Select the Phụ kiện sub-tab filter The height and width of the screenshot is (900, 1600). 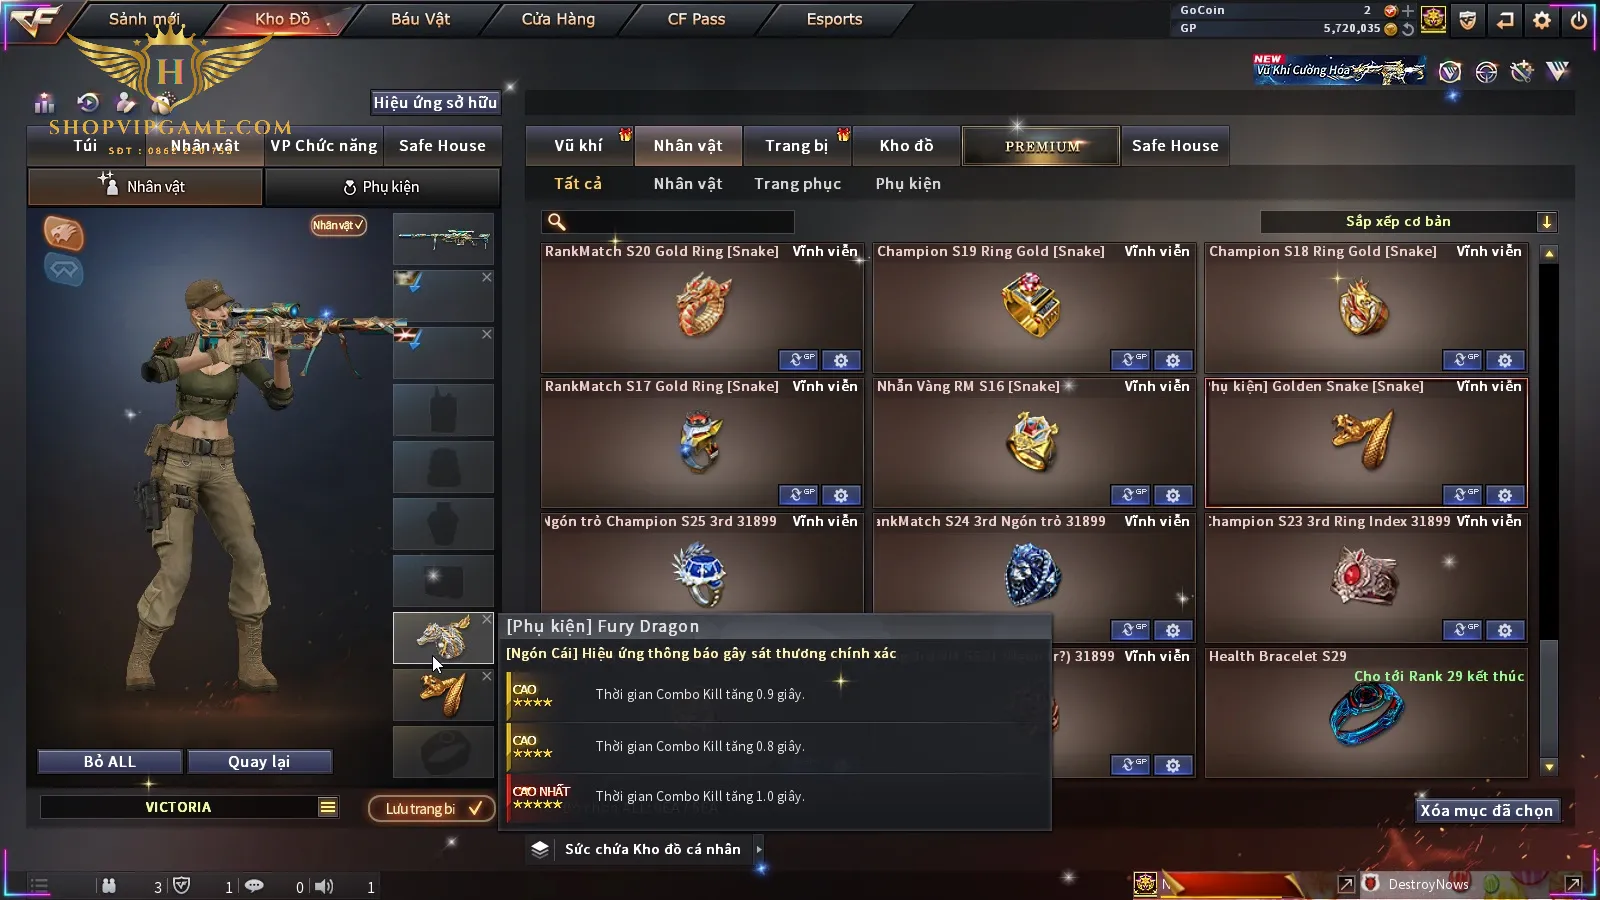pos(908,184)
